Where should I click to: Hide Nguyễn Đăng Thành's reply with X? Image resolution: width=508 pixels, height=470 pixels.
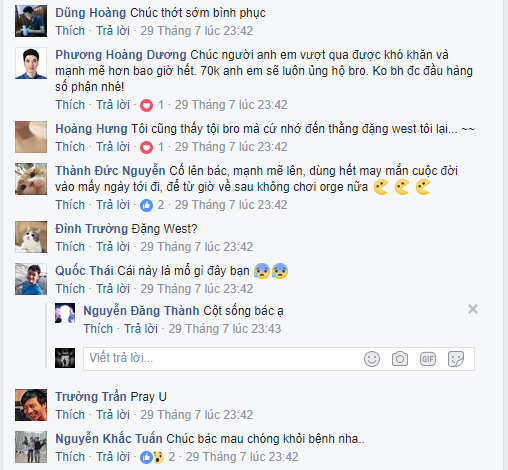(x=473, y=309)
